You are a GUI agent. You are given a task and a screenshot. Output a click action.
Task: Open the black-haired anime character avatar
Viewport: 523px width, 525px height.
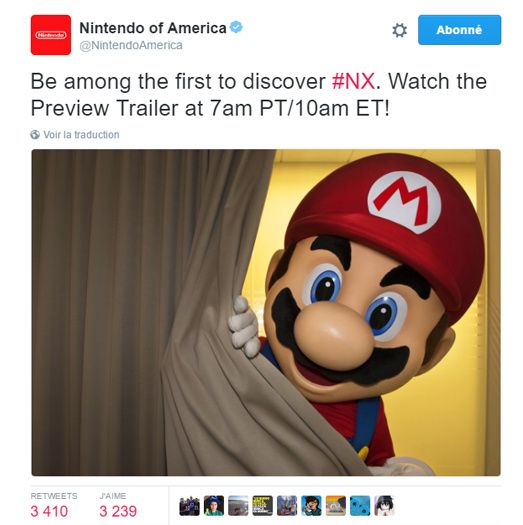tap(384, 506)
